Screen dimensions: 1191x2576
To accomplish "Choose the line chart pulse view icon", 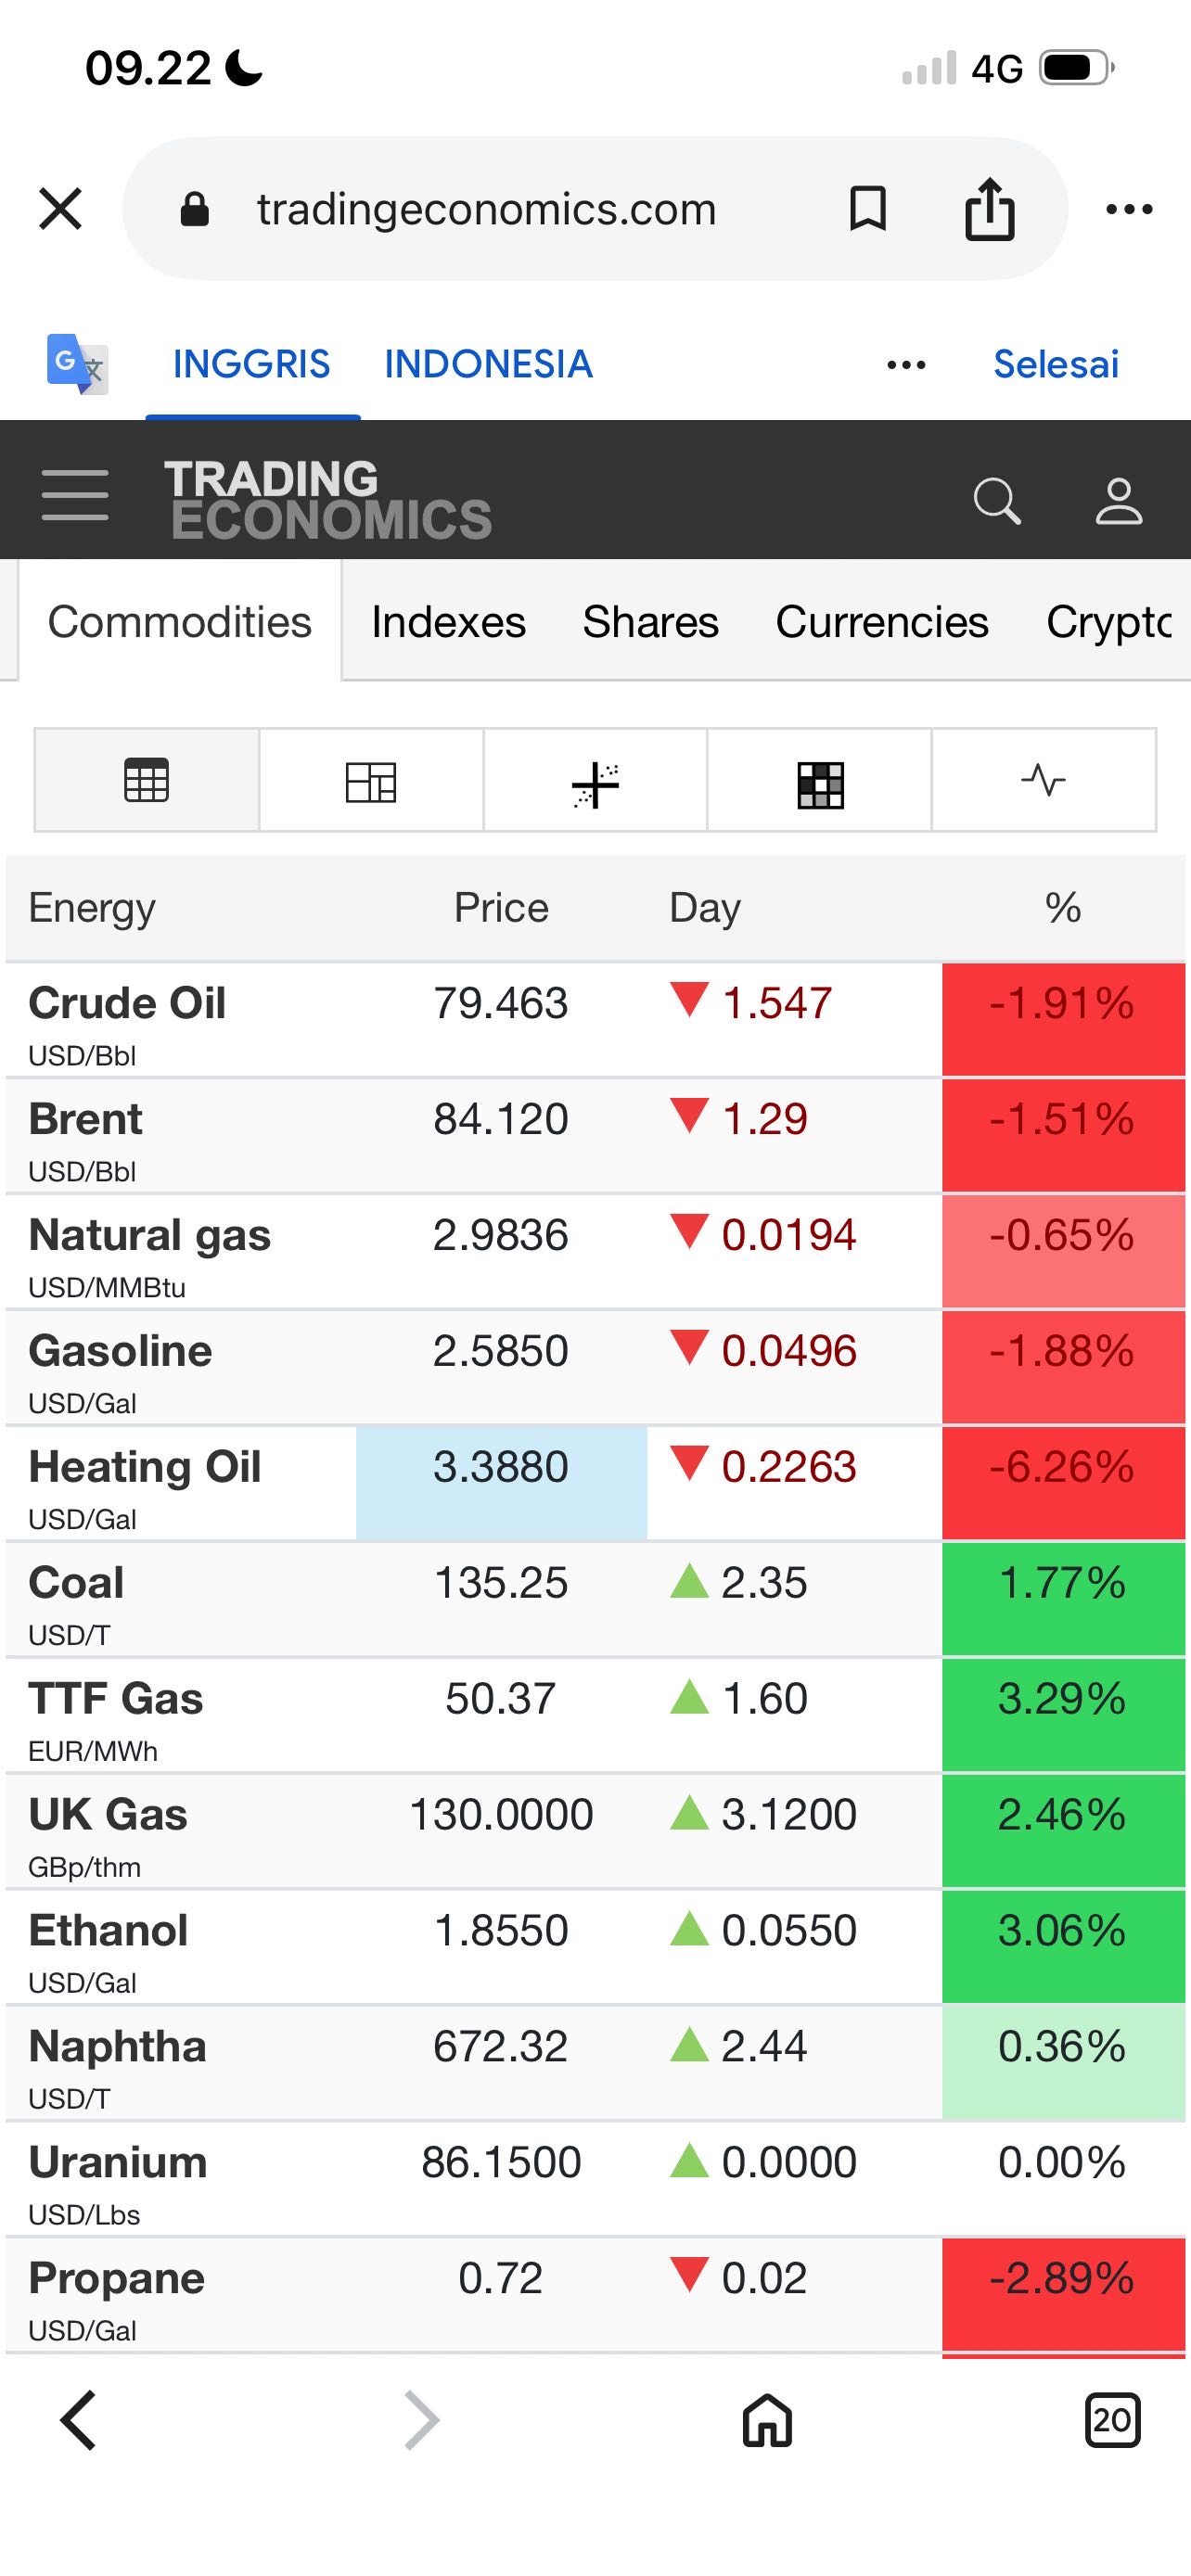I will (1043, 780).
